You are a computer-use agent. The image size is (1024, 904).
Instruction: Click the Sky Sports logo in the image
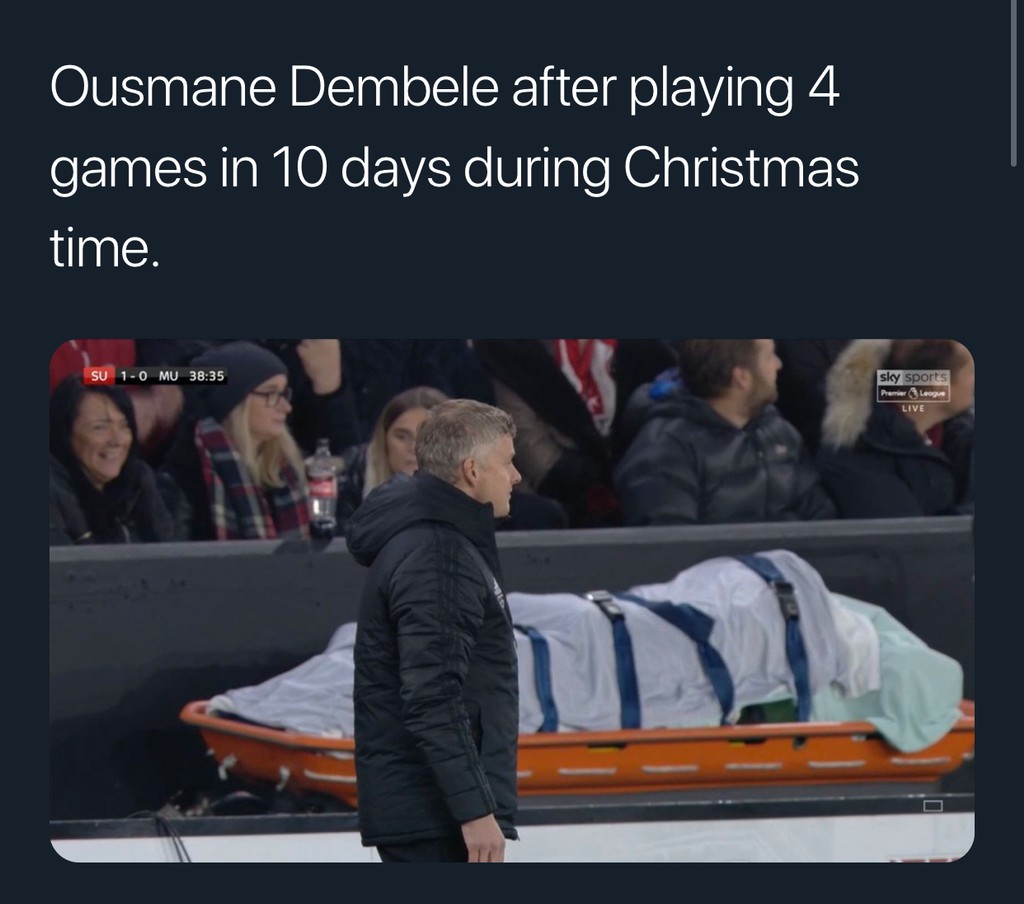click(912, 378)
